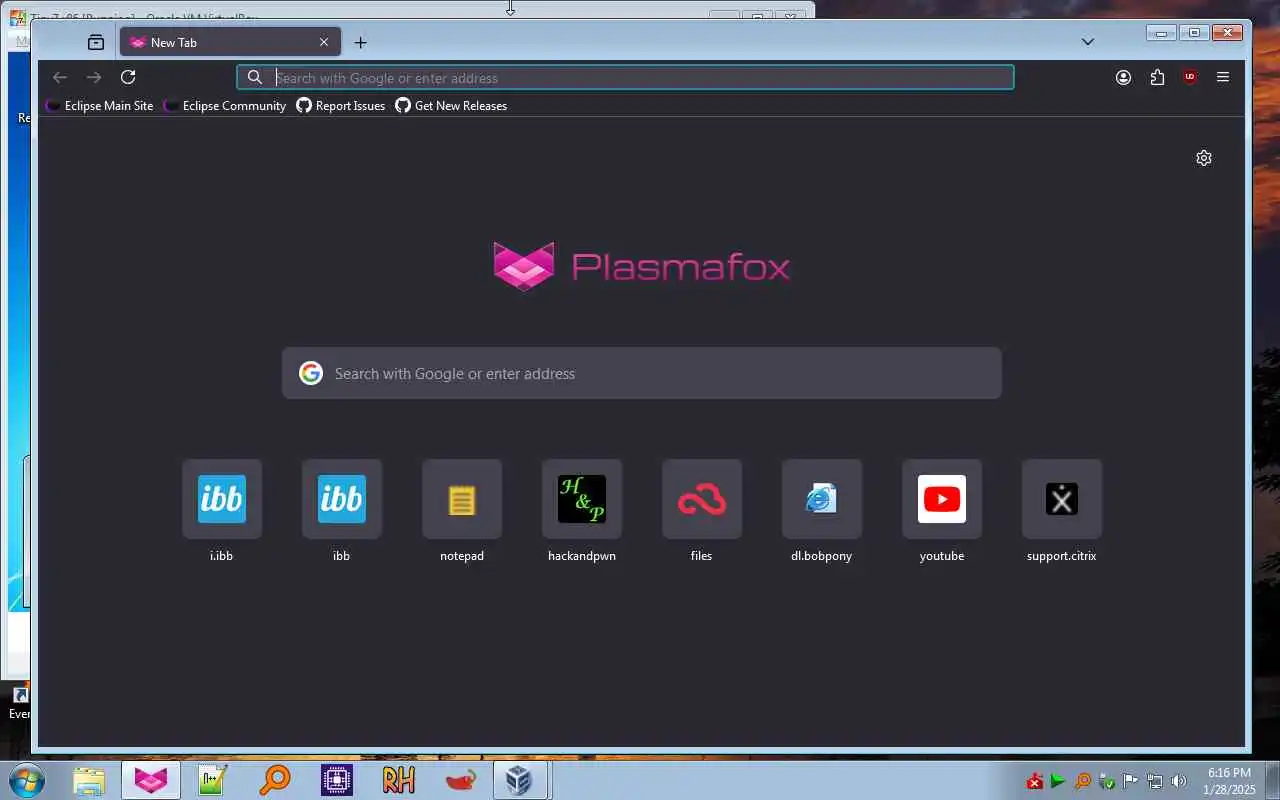Image resolution: width=1280 pixels, height=800 pixels.
Task: Open the clock showing 6:16 PM
Action: tap(1230, 781)
